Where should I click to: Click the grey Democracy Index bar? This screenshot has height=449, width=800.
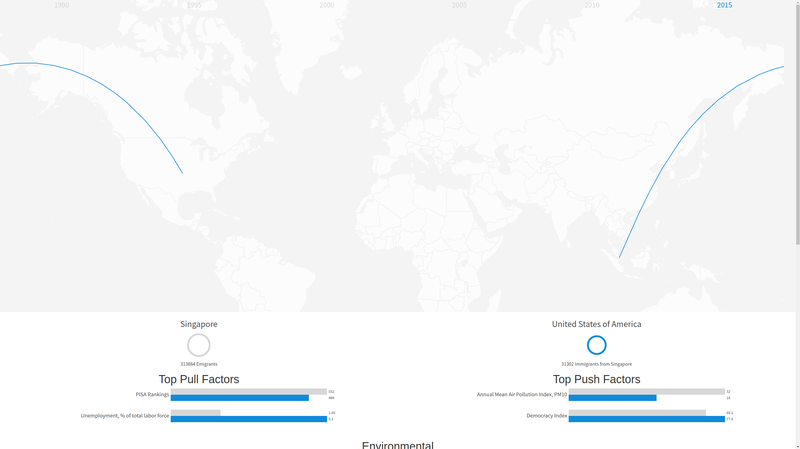[637, 412]
